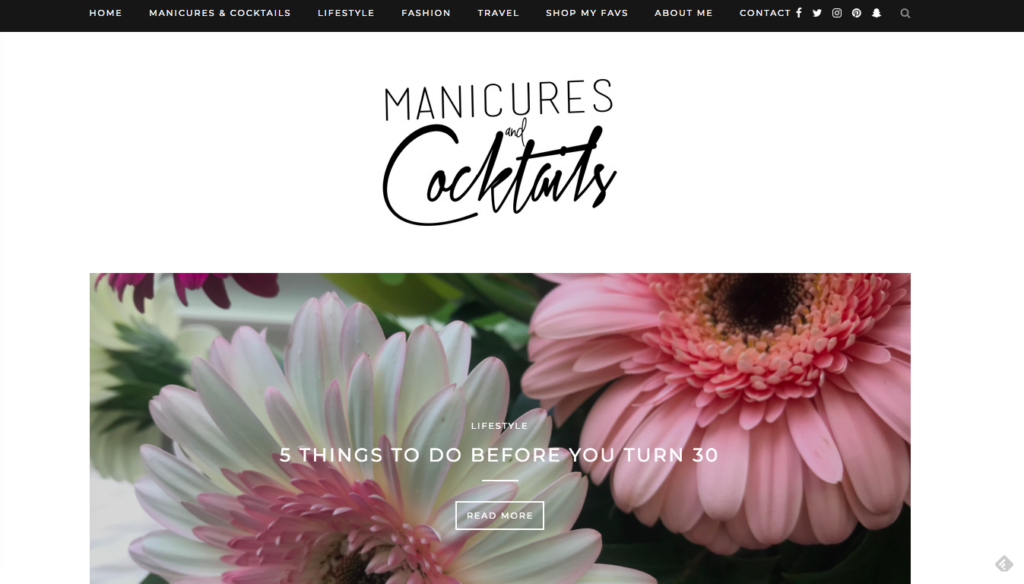Open the Snapchat ghost icon
1024x584 pixels.
tap(876, 13)
